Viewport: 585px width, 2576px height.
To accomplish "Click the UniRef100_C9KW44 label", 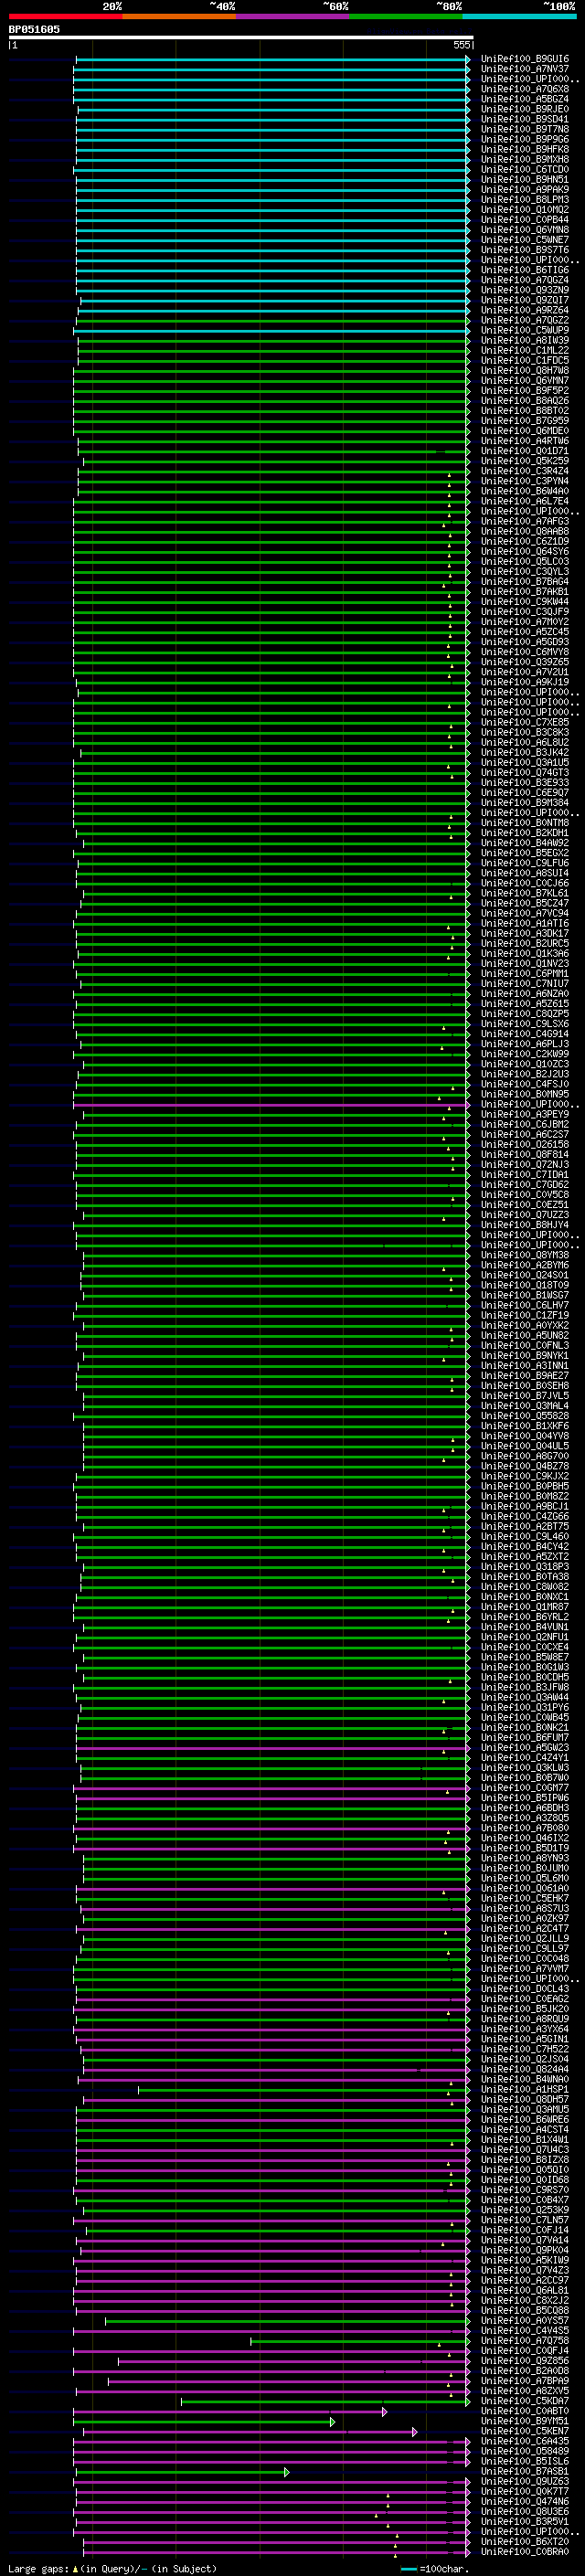I will (x=525, y=602).
